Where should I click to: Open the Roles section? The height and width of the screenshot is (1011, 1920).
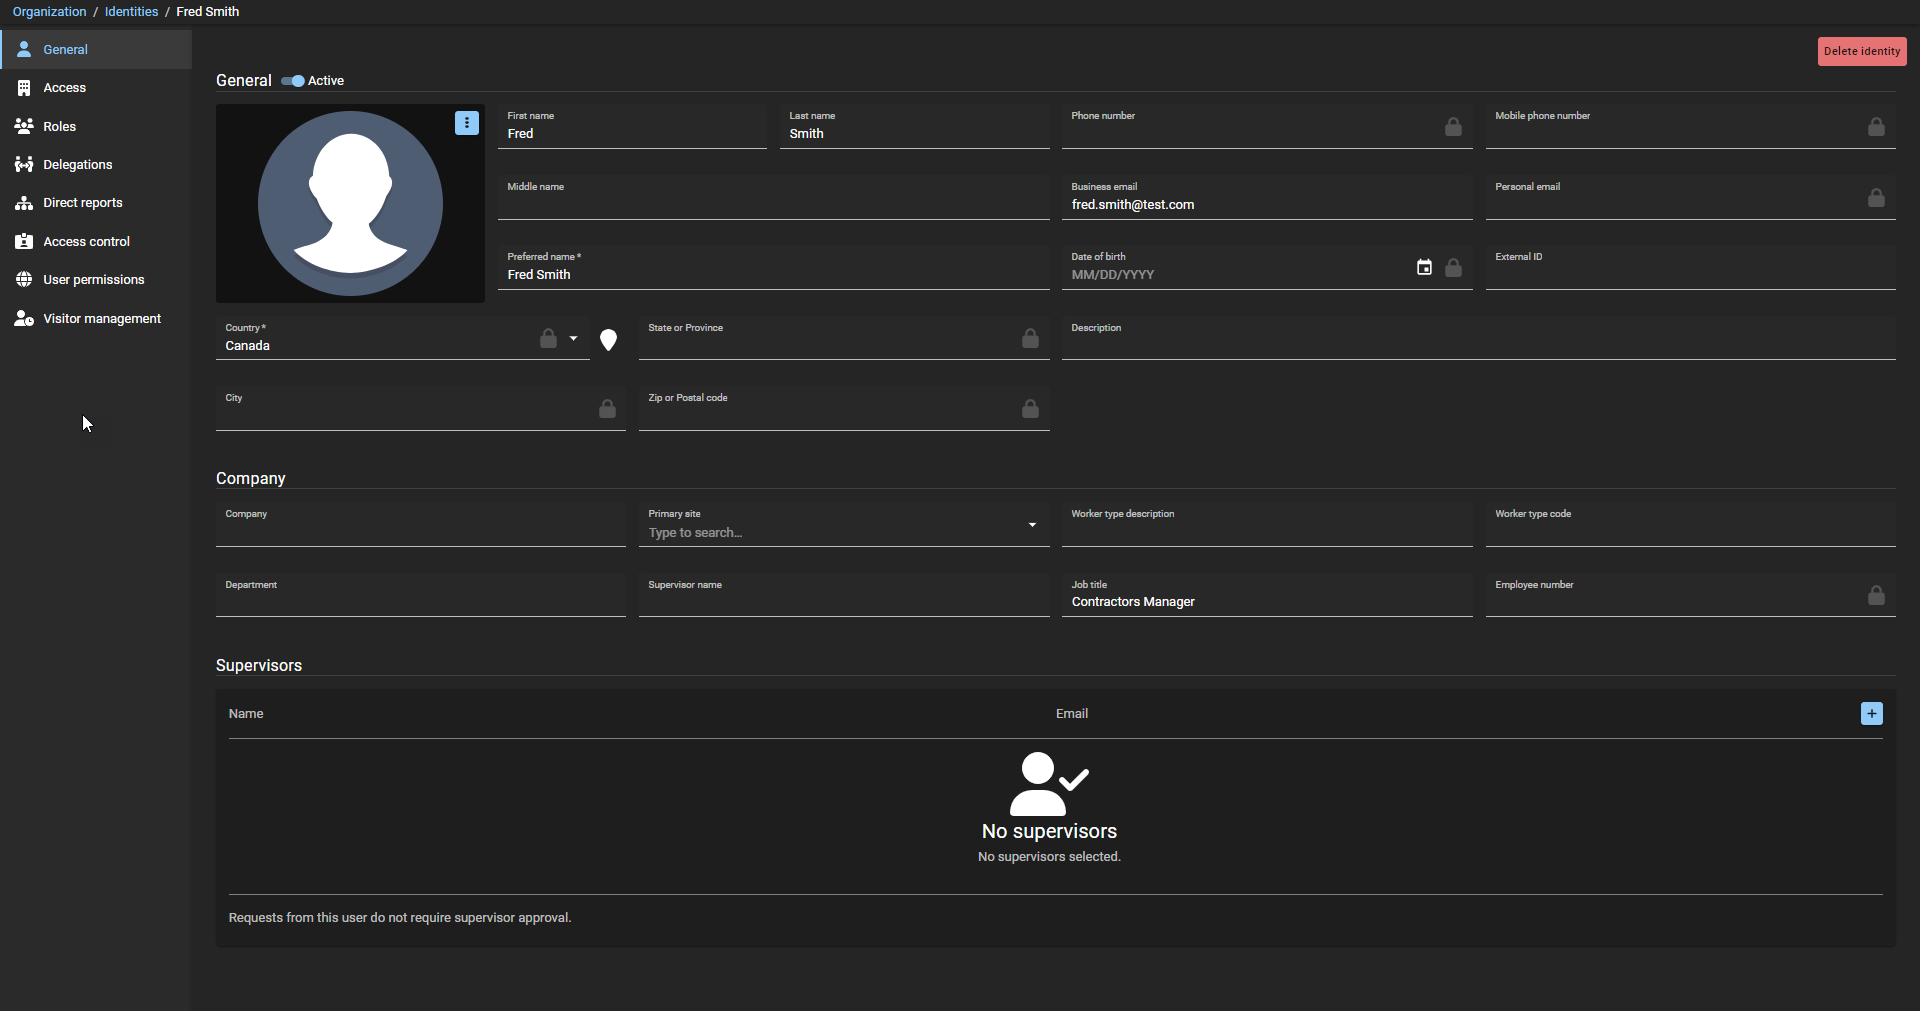coord(96,126)
